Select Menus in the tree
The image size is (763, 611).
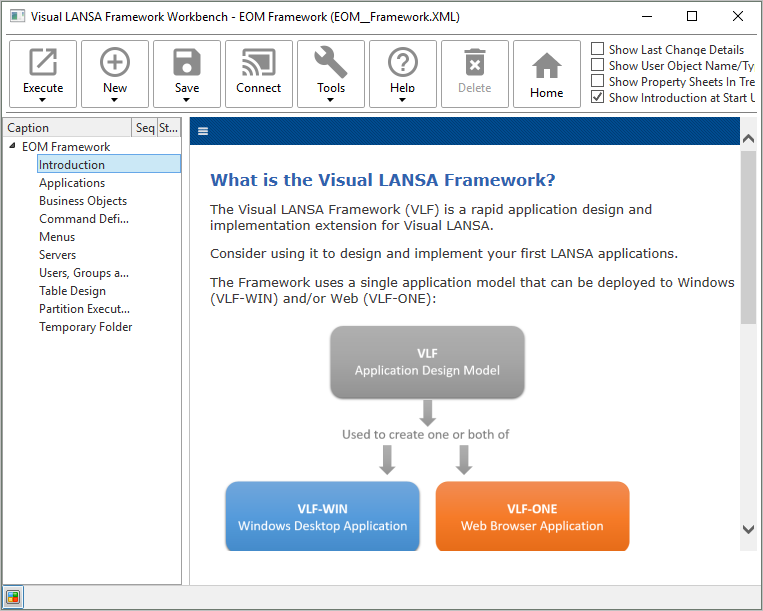pyautogui.click(x=57, y=237)
